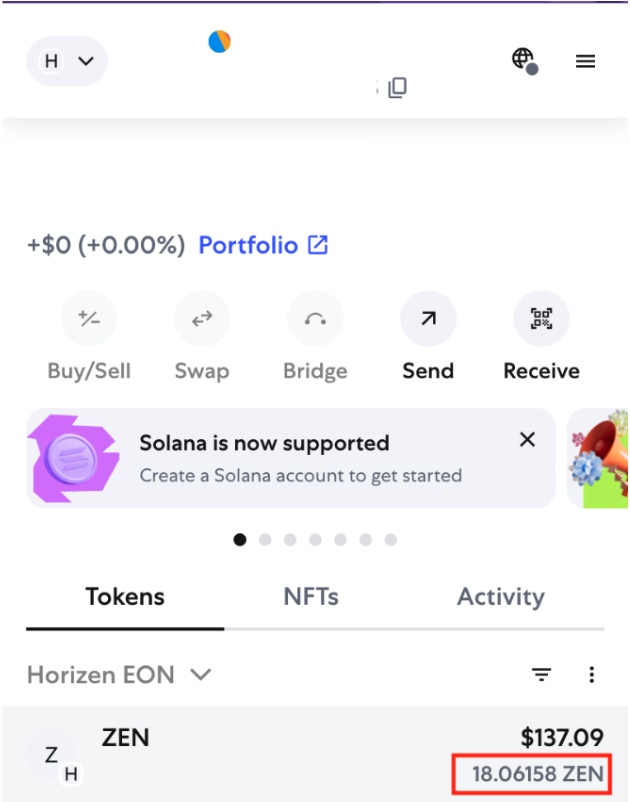Screen dimensions: 630x802
Task: Dismiss the Solana support banner
Action: [x=527, y=439]
